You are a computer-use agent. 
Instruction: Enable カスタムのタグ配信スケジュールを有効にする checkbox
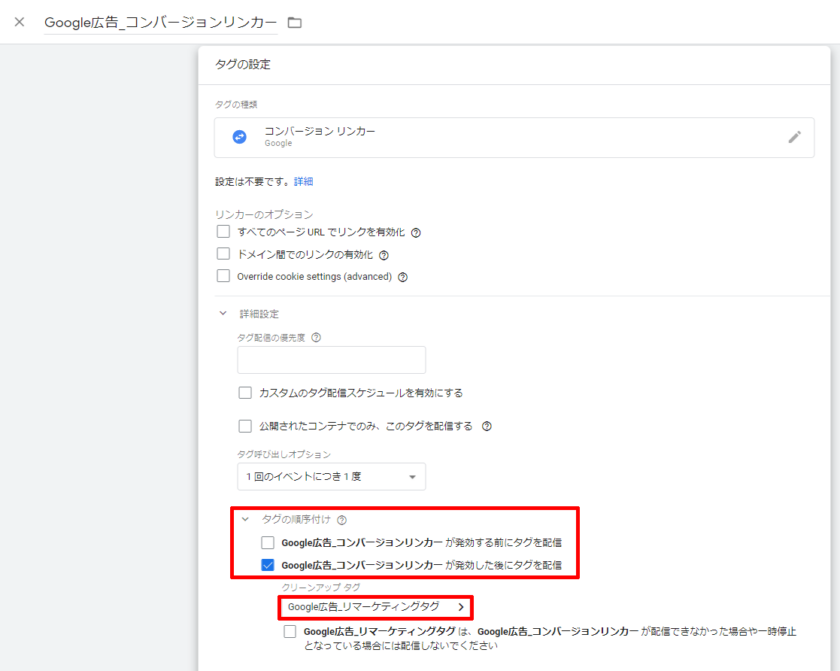coord(245,393)
